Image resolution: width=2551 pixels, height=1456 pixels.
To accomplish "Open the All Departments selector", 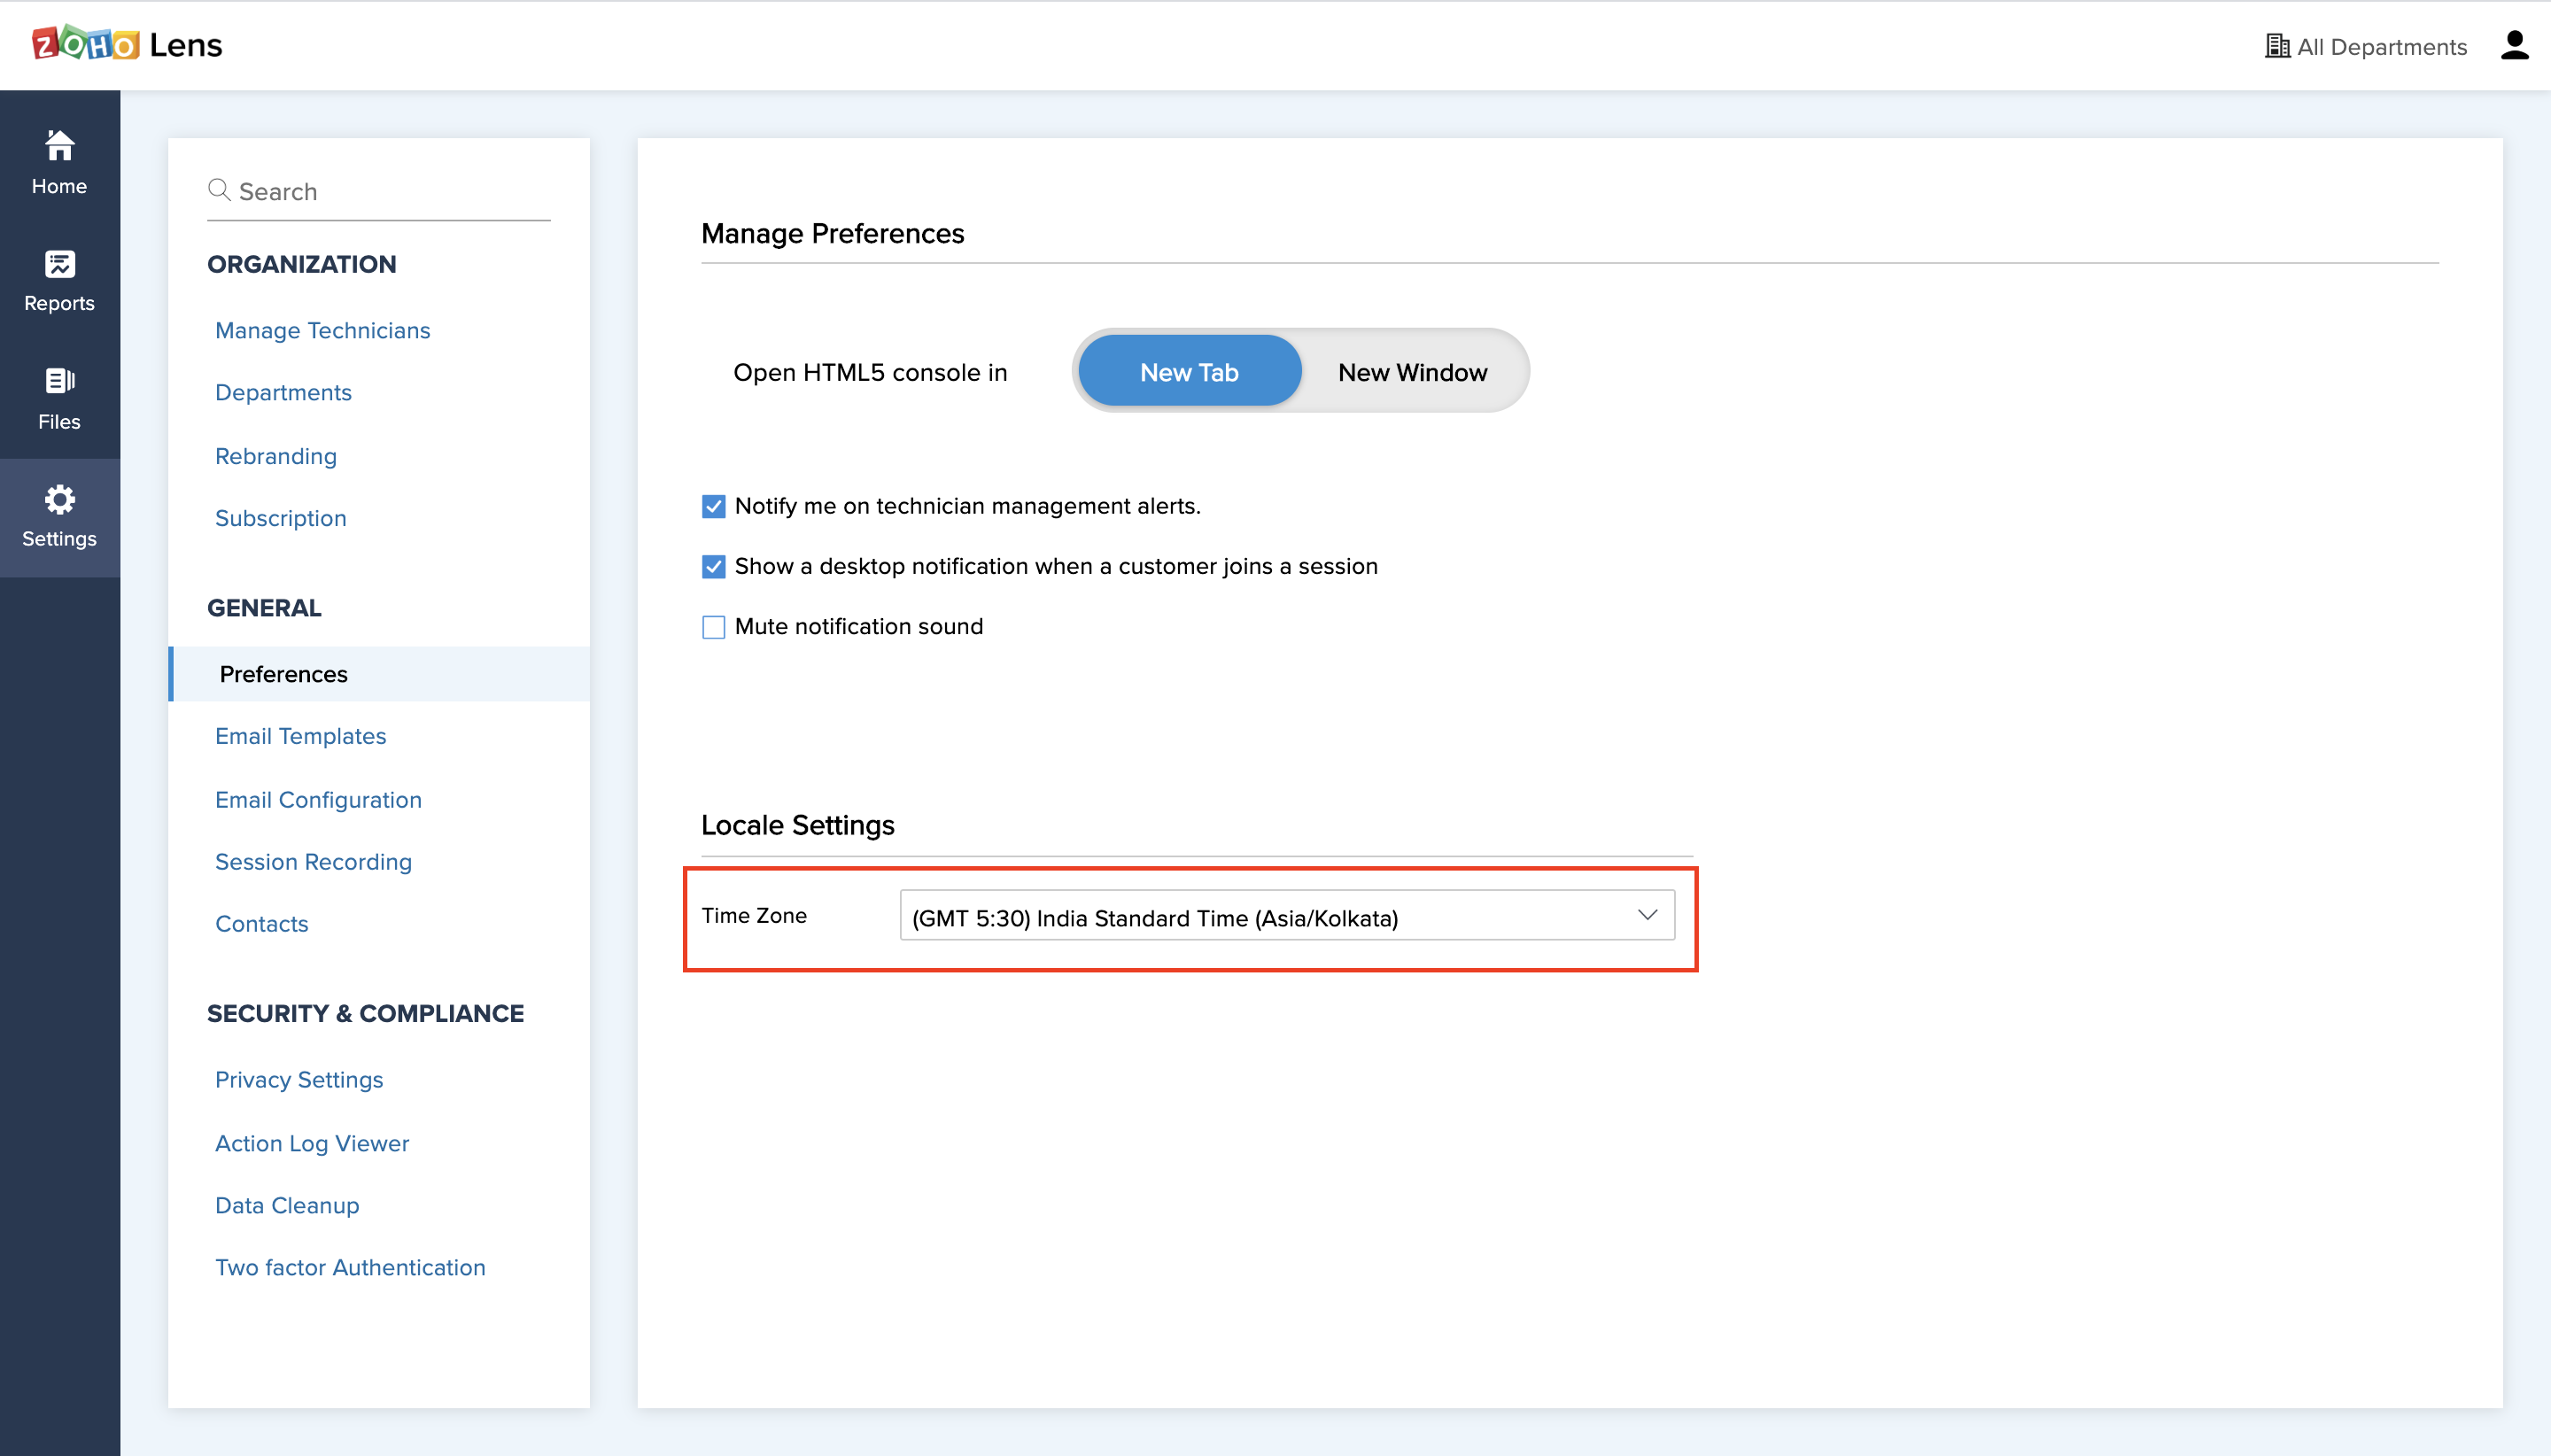I will point(2381,47).
